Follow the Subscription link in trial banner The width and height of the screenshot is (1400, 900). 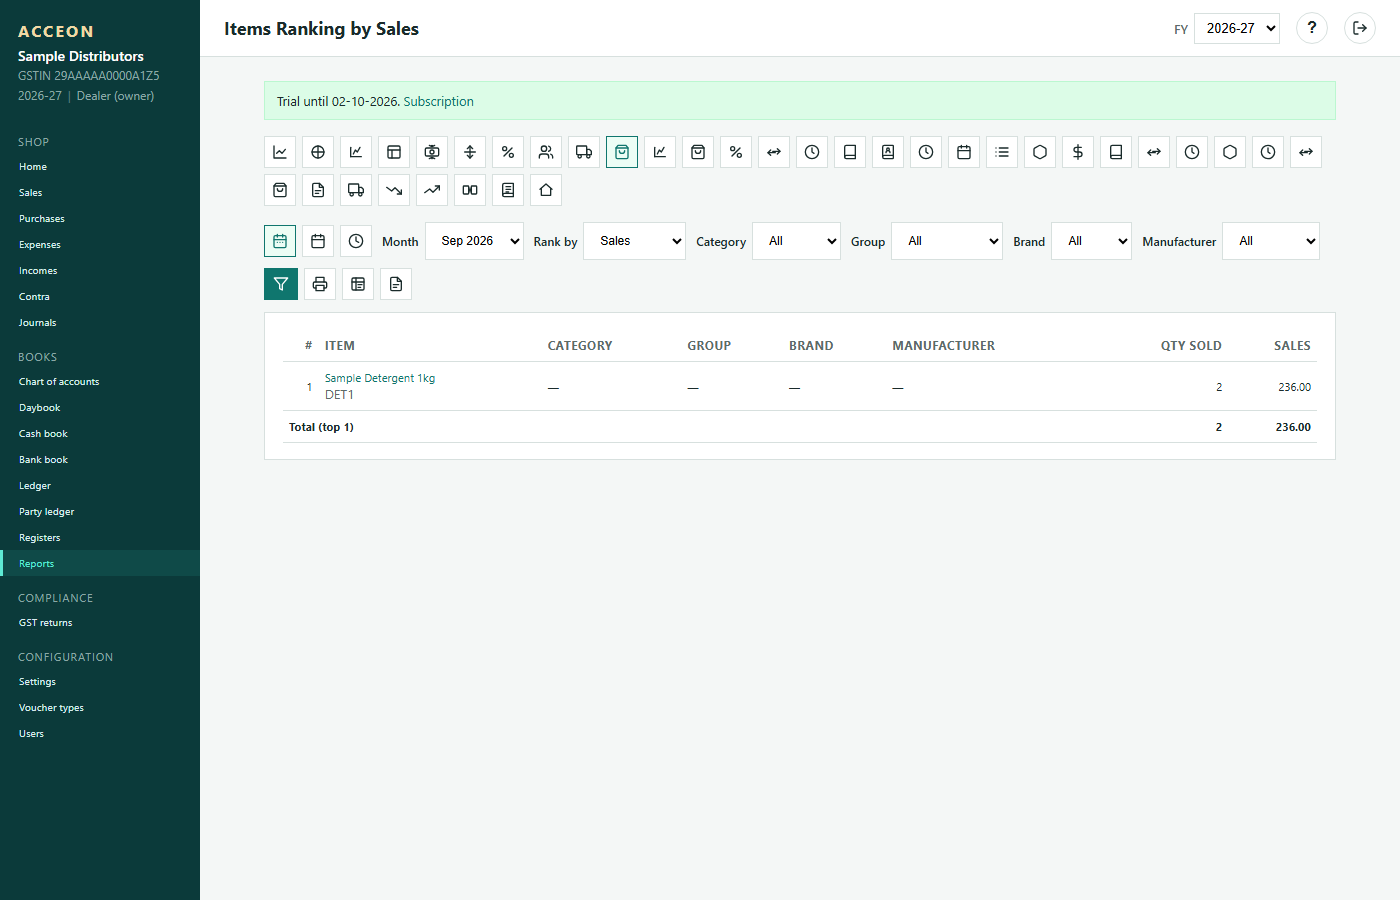coord(438,101)
